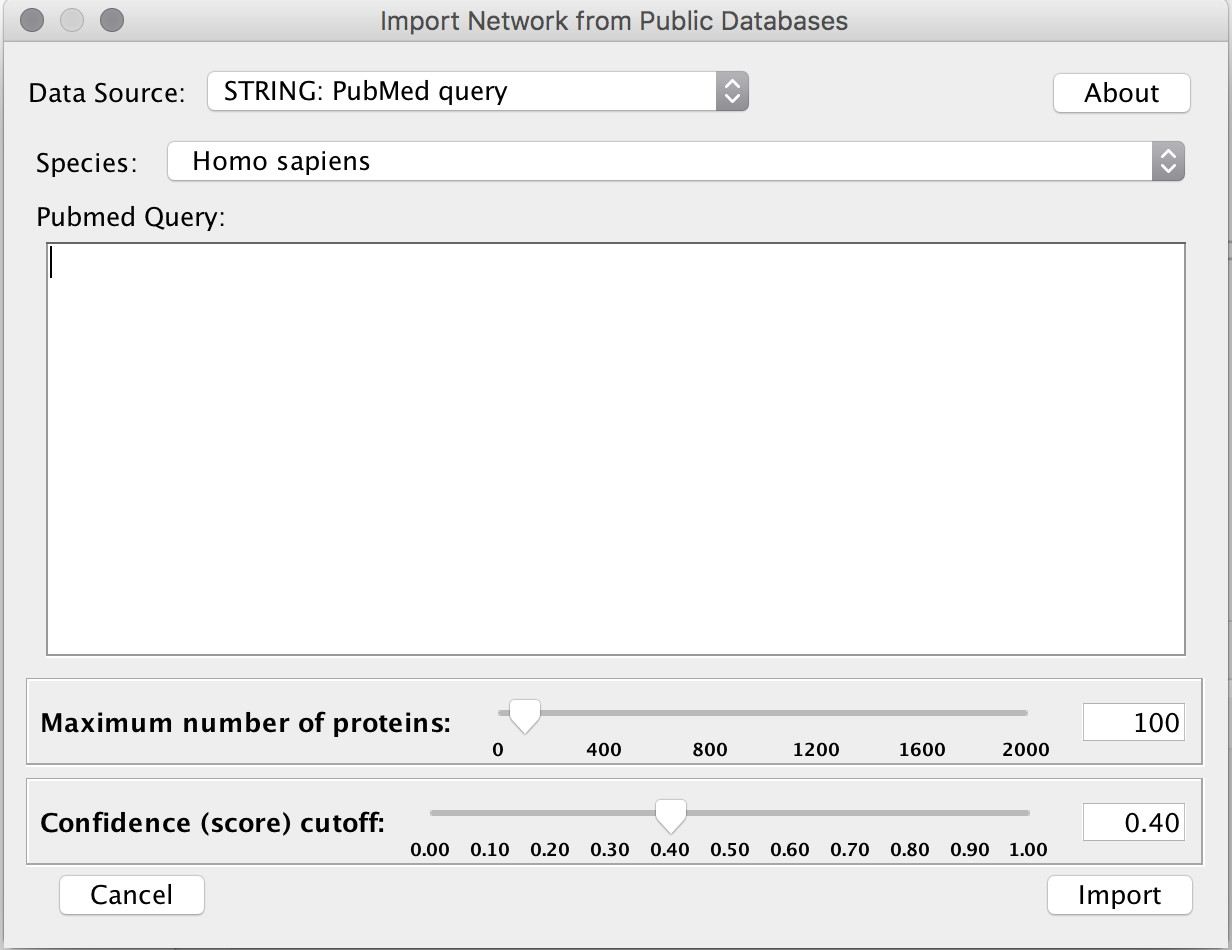
Task: Open the Species dropdown showing Homo sapiens
Action: point(675,161)
